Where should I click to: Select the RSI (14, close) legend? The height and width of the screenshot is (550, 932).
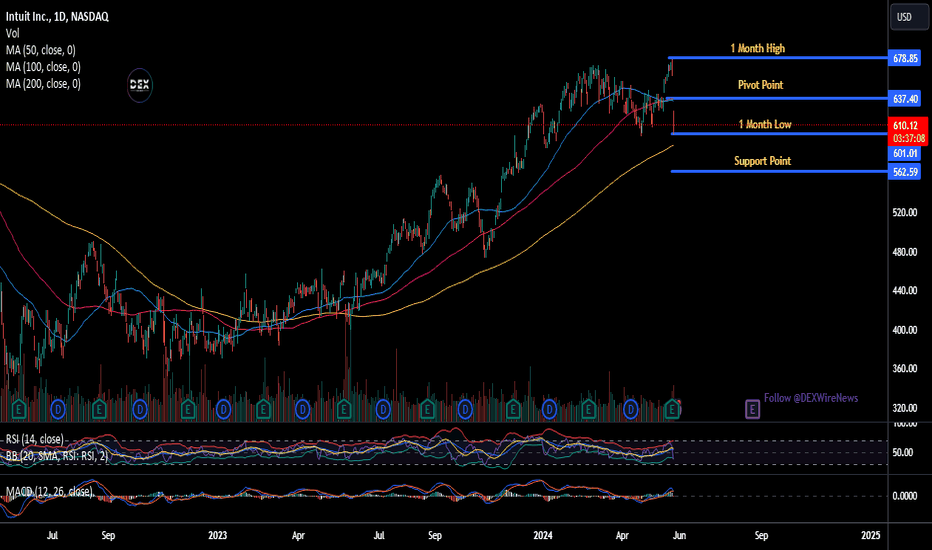coord(34,439)
